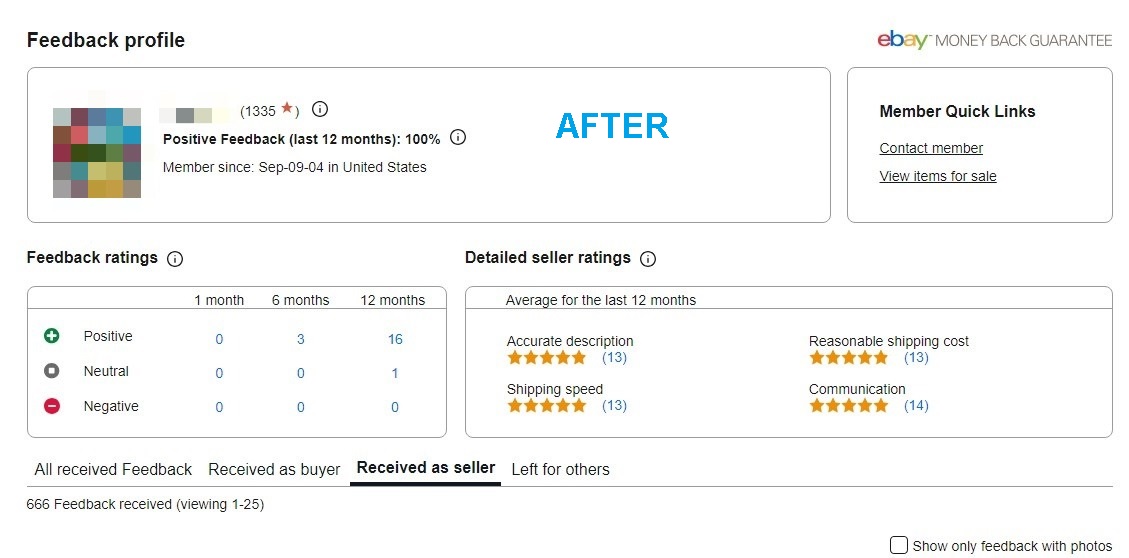Enable Show only feedback with photos
This screenshot has height=558, width=1129.
[x=899, y=545]
